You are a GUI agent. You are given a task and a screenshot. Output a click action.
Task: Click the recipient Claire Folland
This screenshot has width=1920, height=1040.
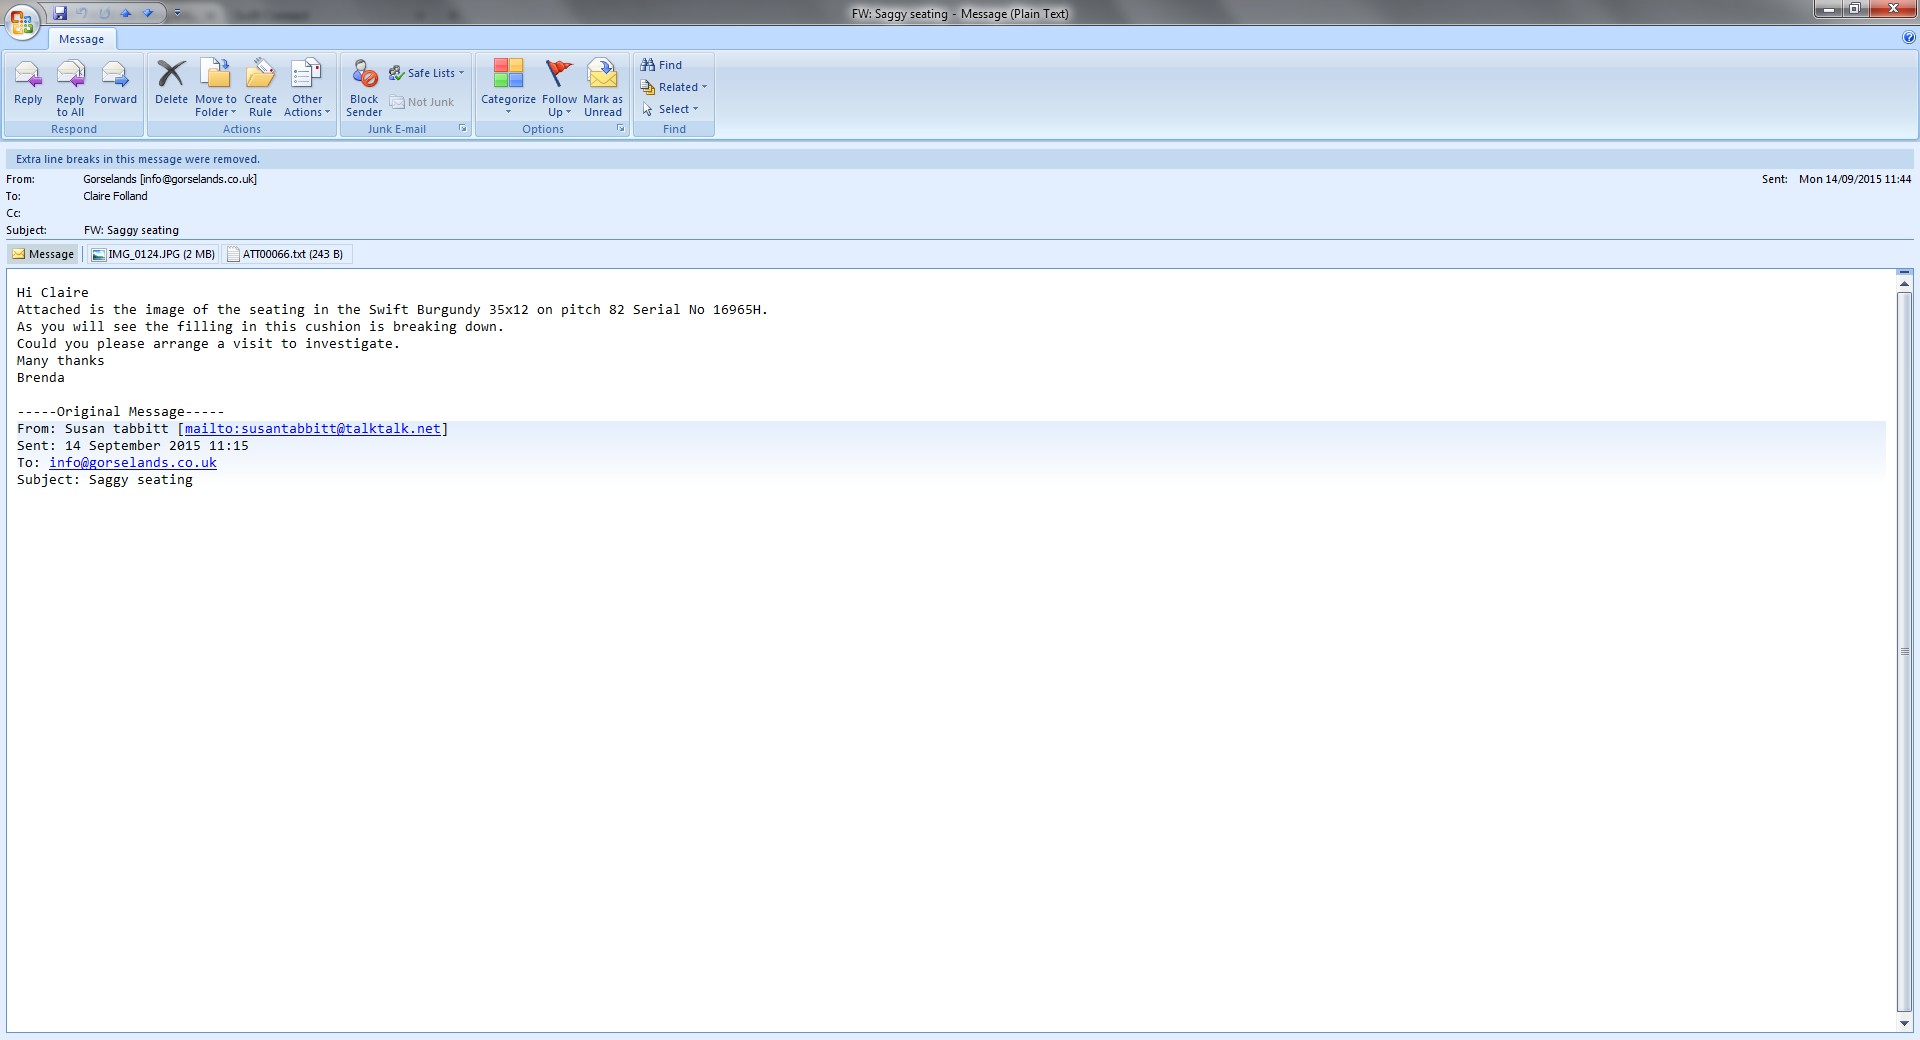[115, 196]
